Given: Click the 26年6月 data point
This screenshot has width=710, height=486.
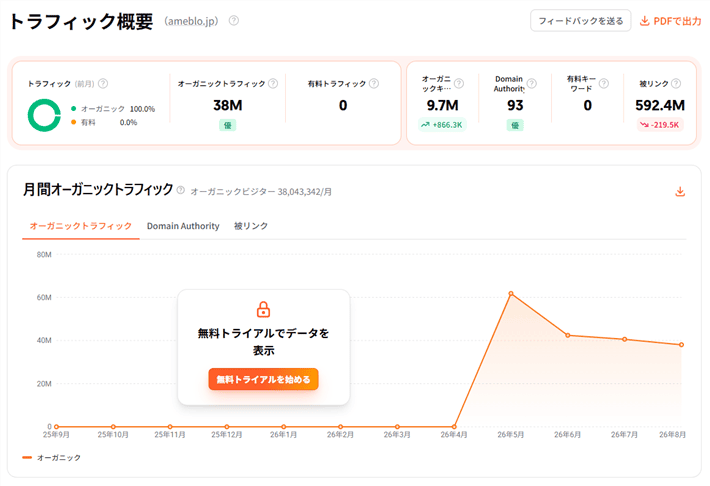Looking at the screenshot, I should pos(568,336).
